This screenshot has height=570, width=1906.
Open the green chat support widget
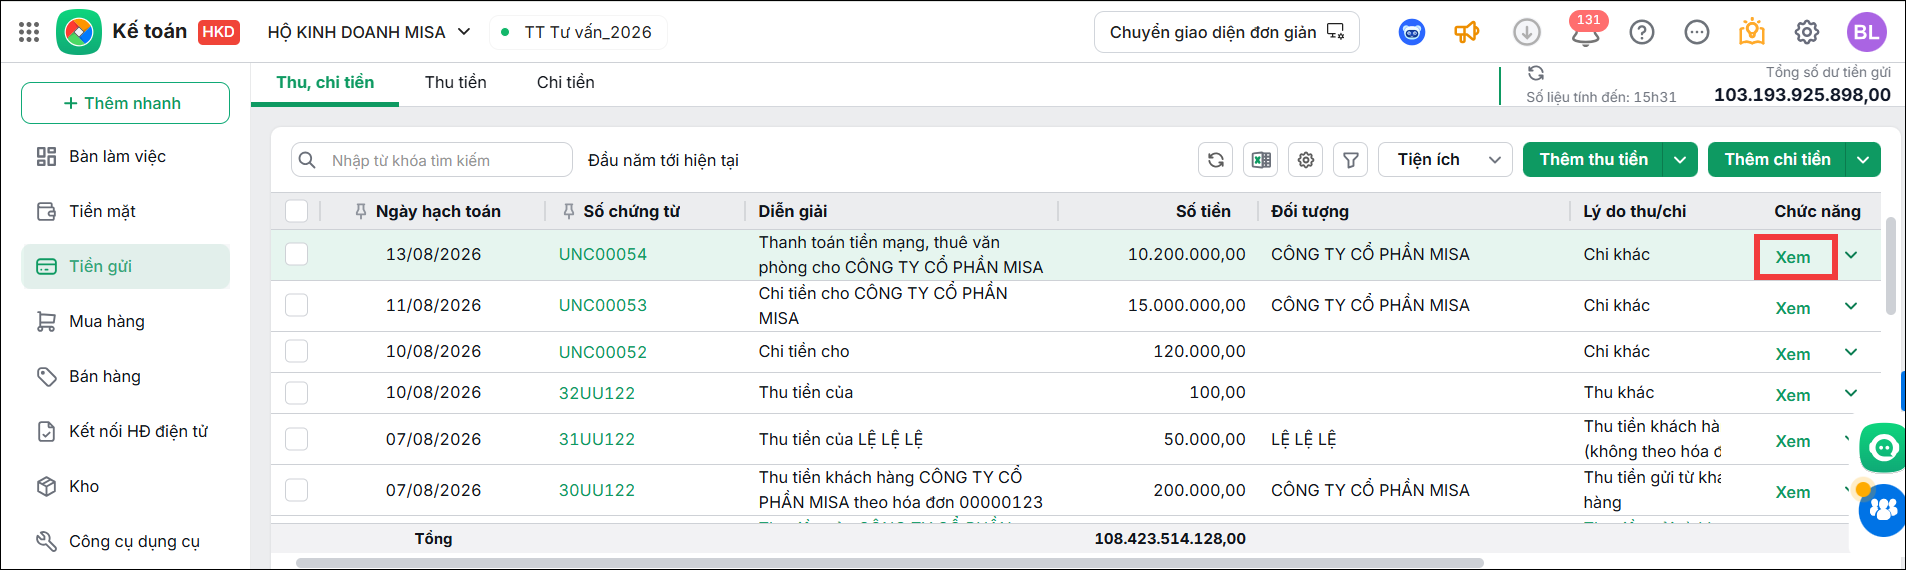click(1884, 447)
